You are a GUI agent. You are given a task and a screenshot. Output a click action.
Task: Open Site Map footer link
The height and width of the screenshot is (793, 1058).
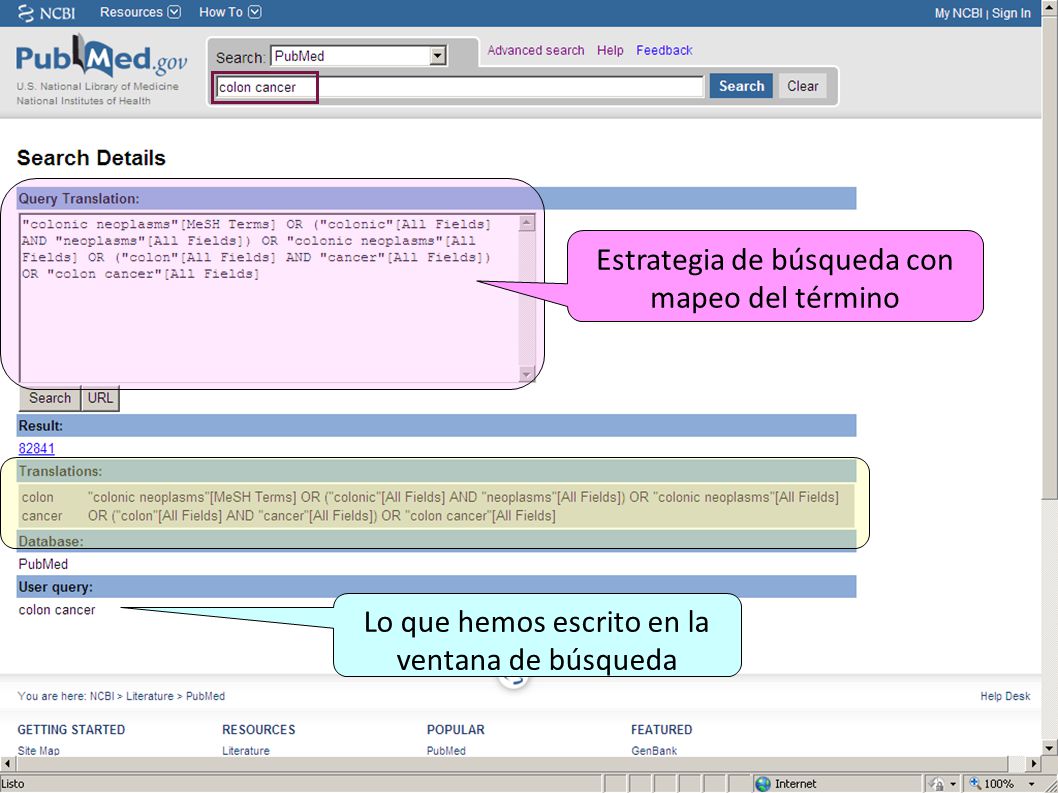pyautogui.click(x=38, y=750)
